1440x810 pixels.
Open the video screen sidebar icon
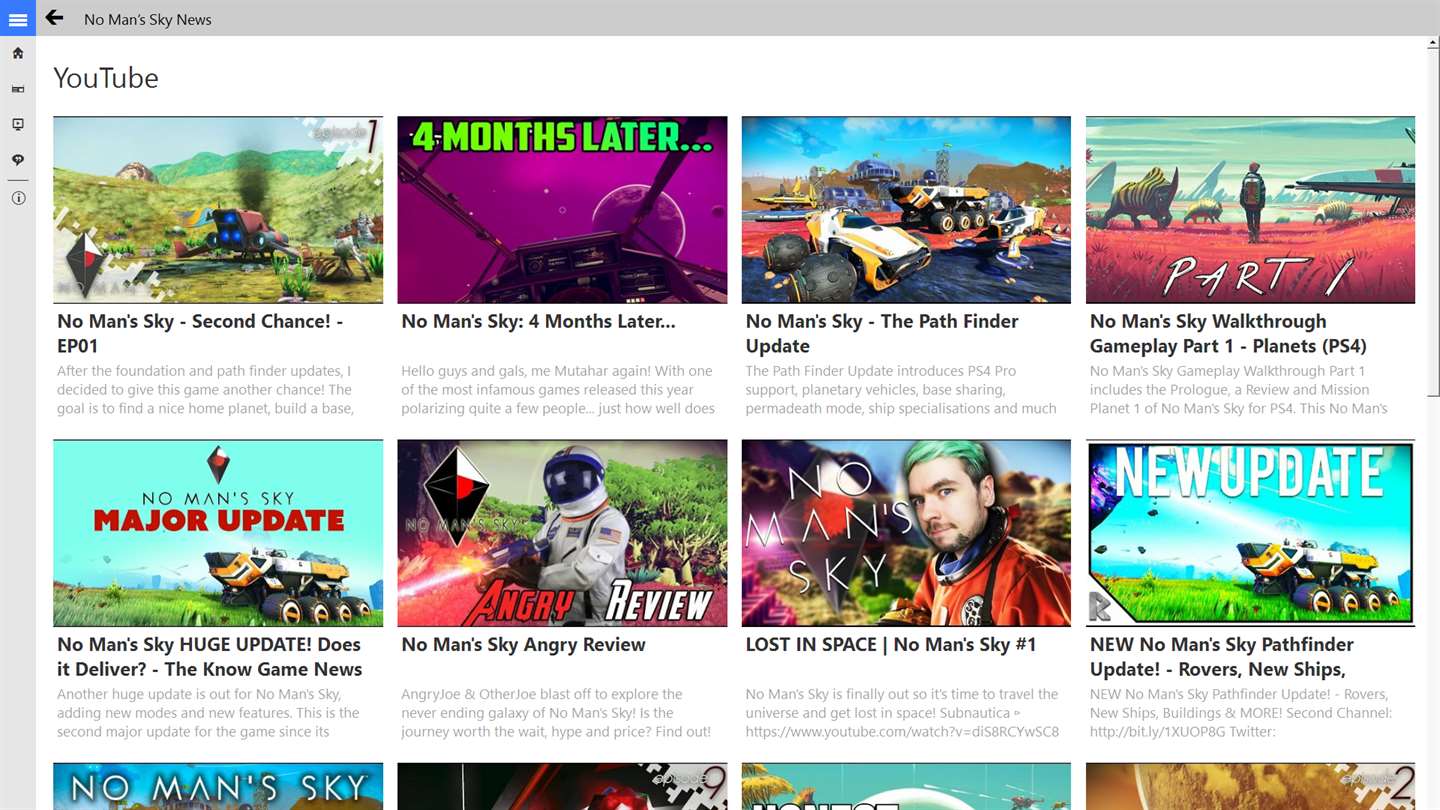18,125
